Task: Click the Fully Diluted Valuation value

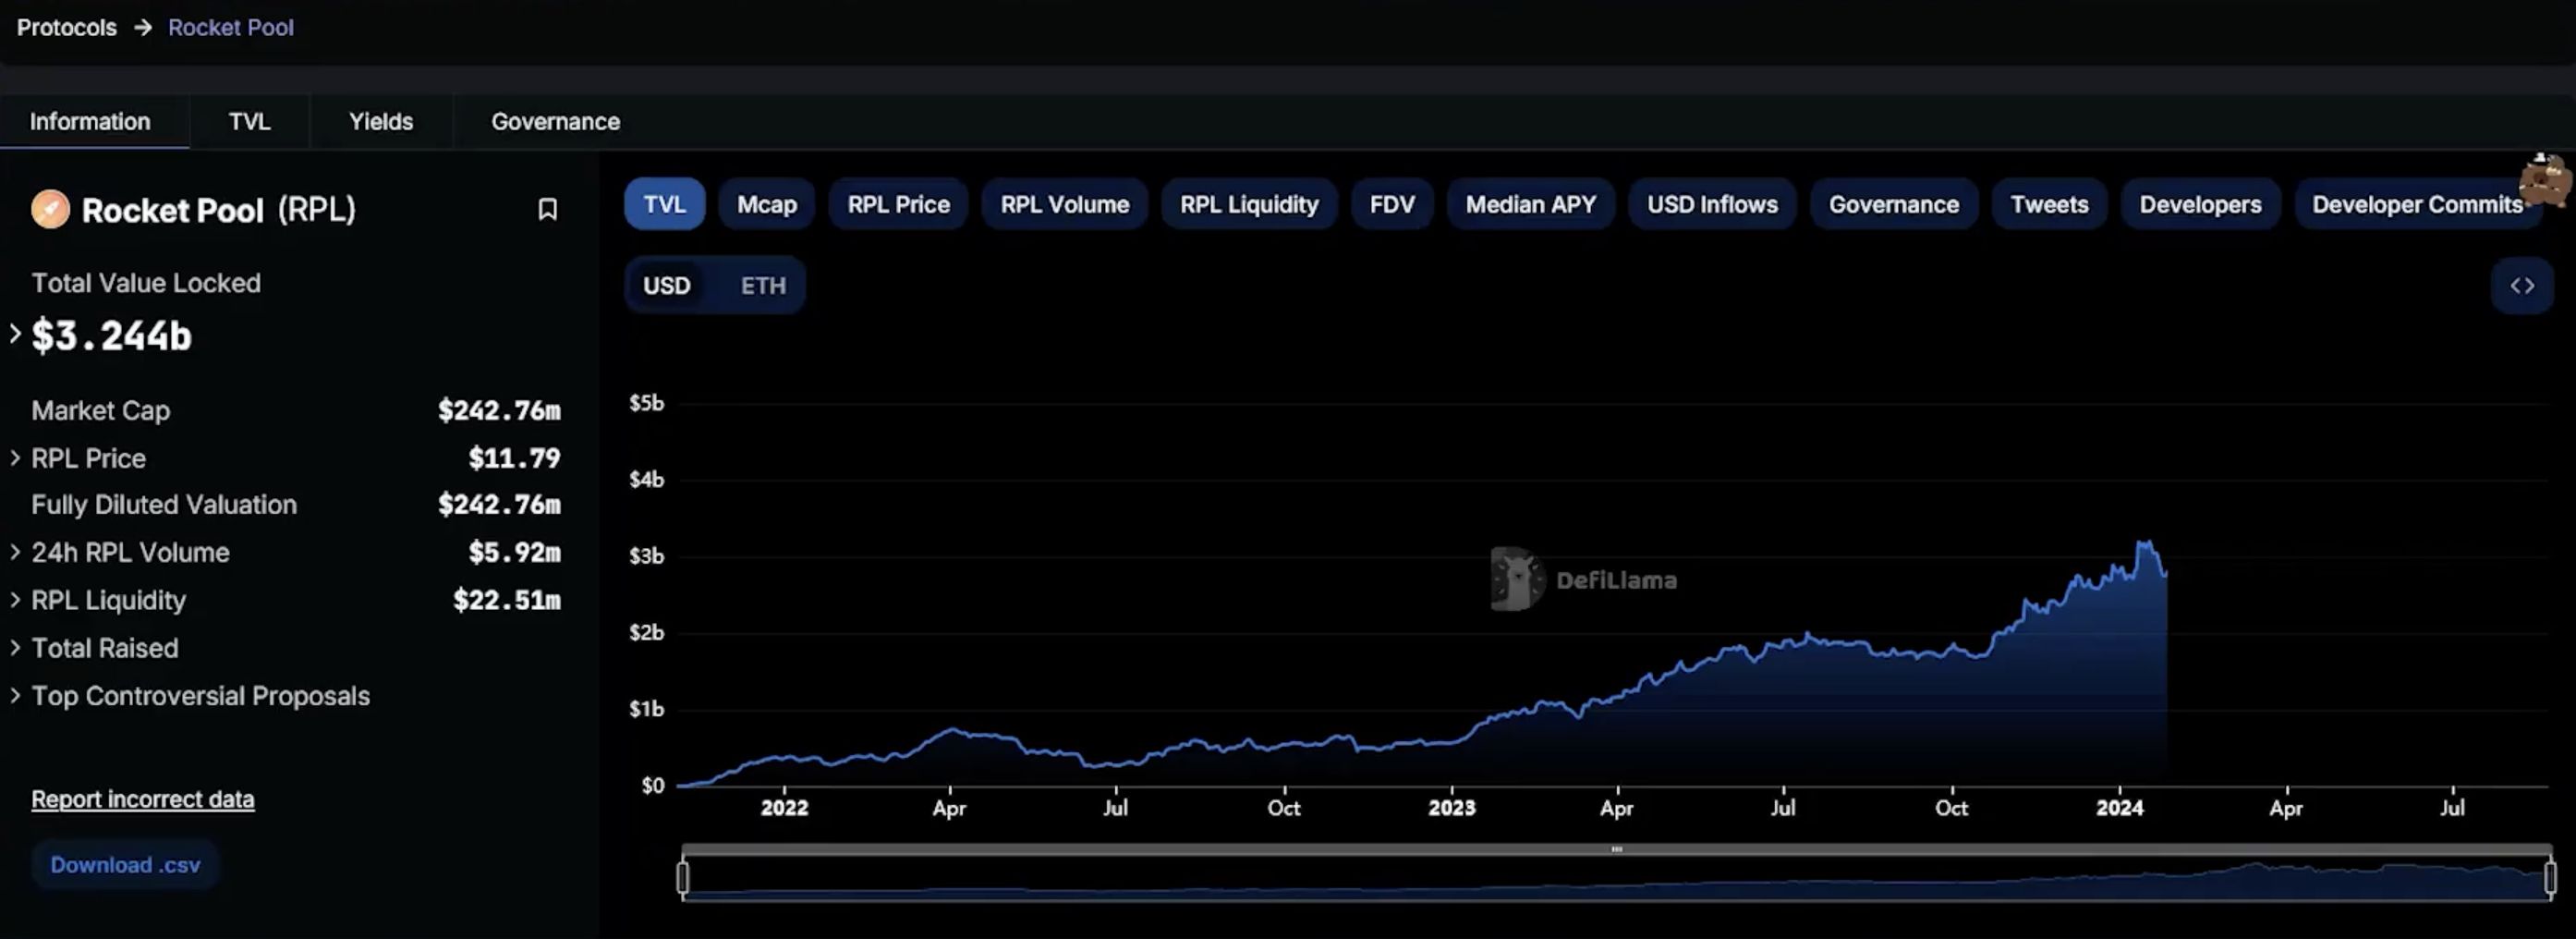Action: [x=499, y=505]
